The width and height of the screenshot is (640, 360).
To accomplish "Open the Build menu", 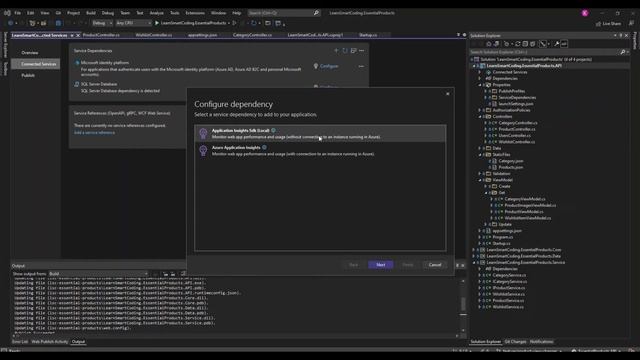I will (x=91, y=13).
